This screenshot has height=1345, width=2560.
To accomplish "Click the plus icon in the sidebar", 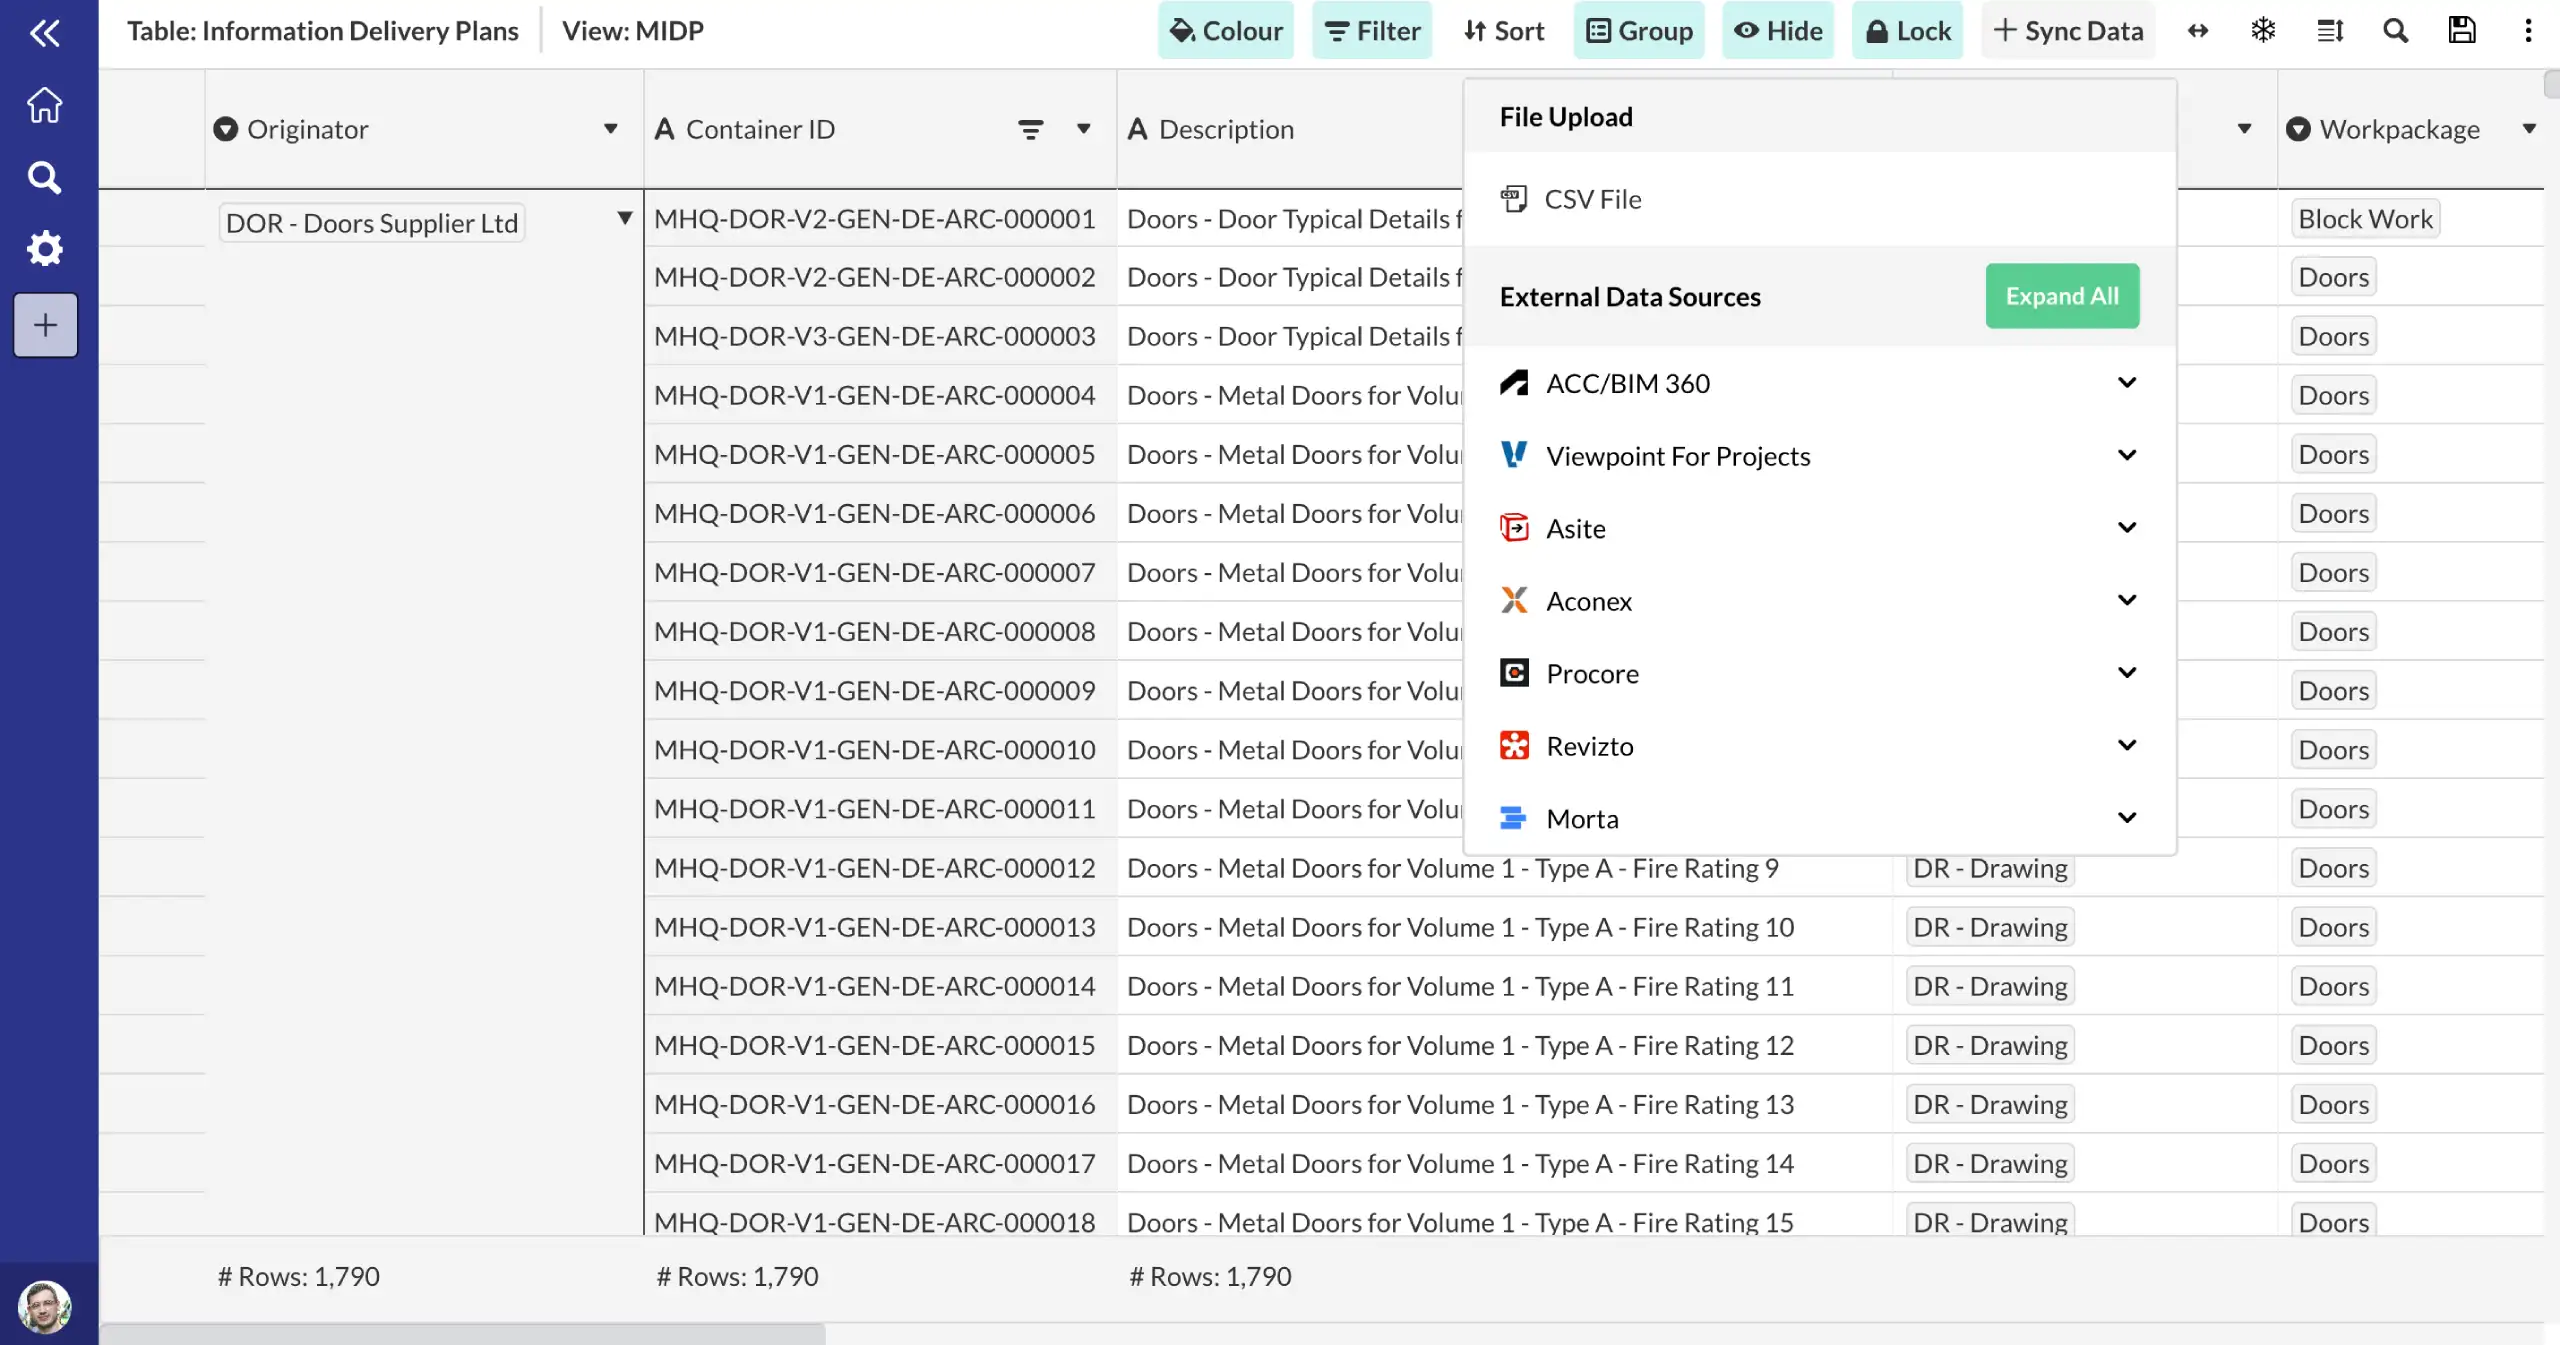I will [44, 324].
